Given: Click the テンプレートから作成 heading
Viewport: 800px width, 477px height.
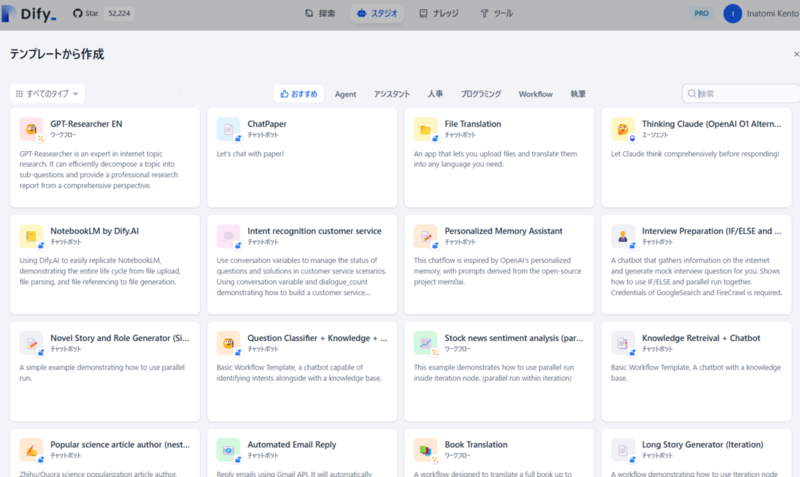Looking at the screenshot, I should point(57,54).
